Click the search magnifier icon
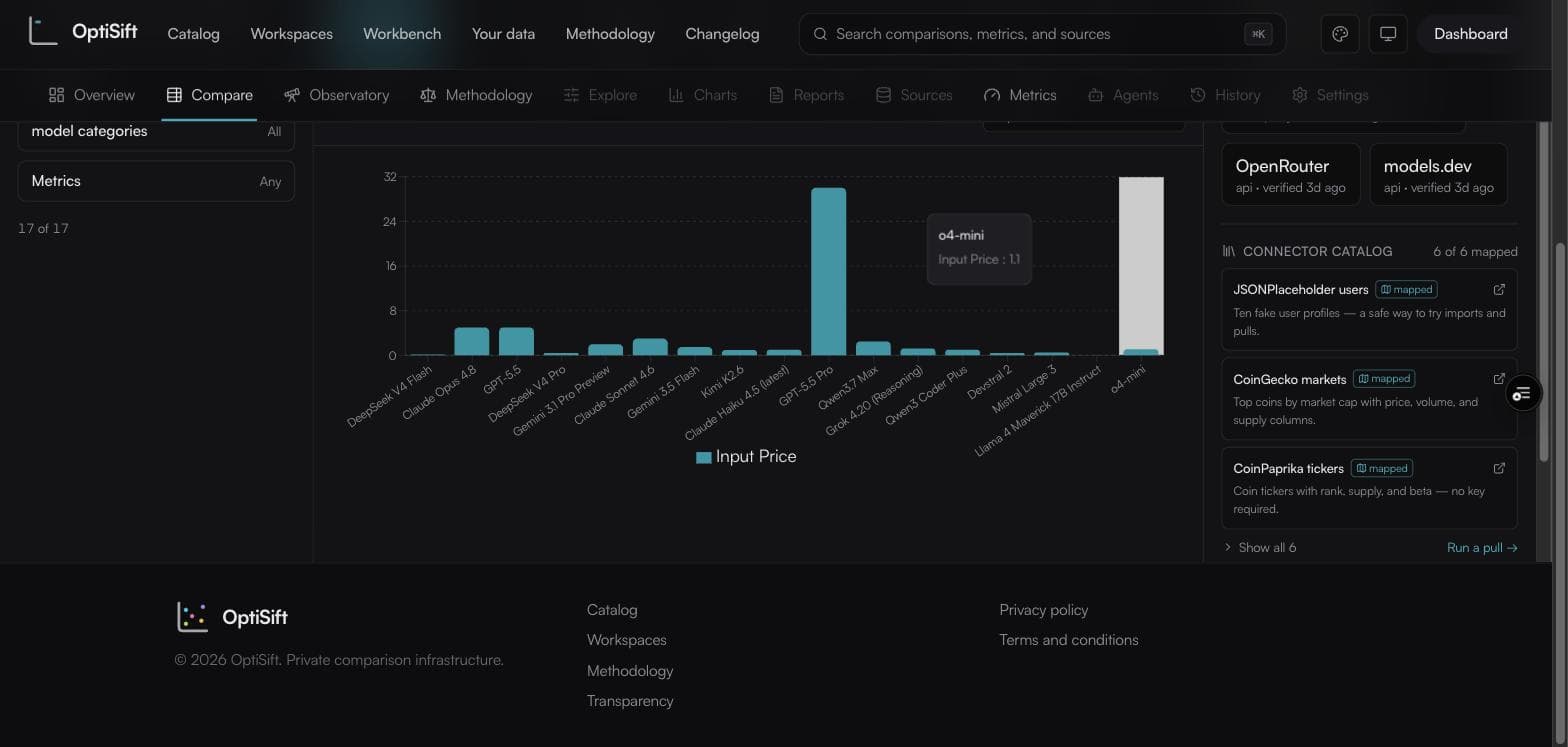 point(820,34)
